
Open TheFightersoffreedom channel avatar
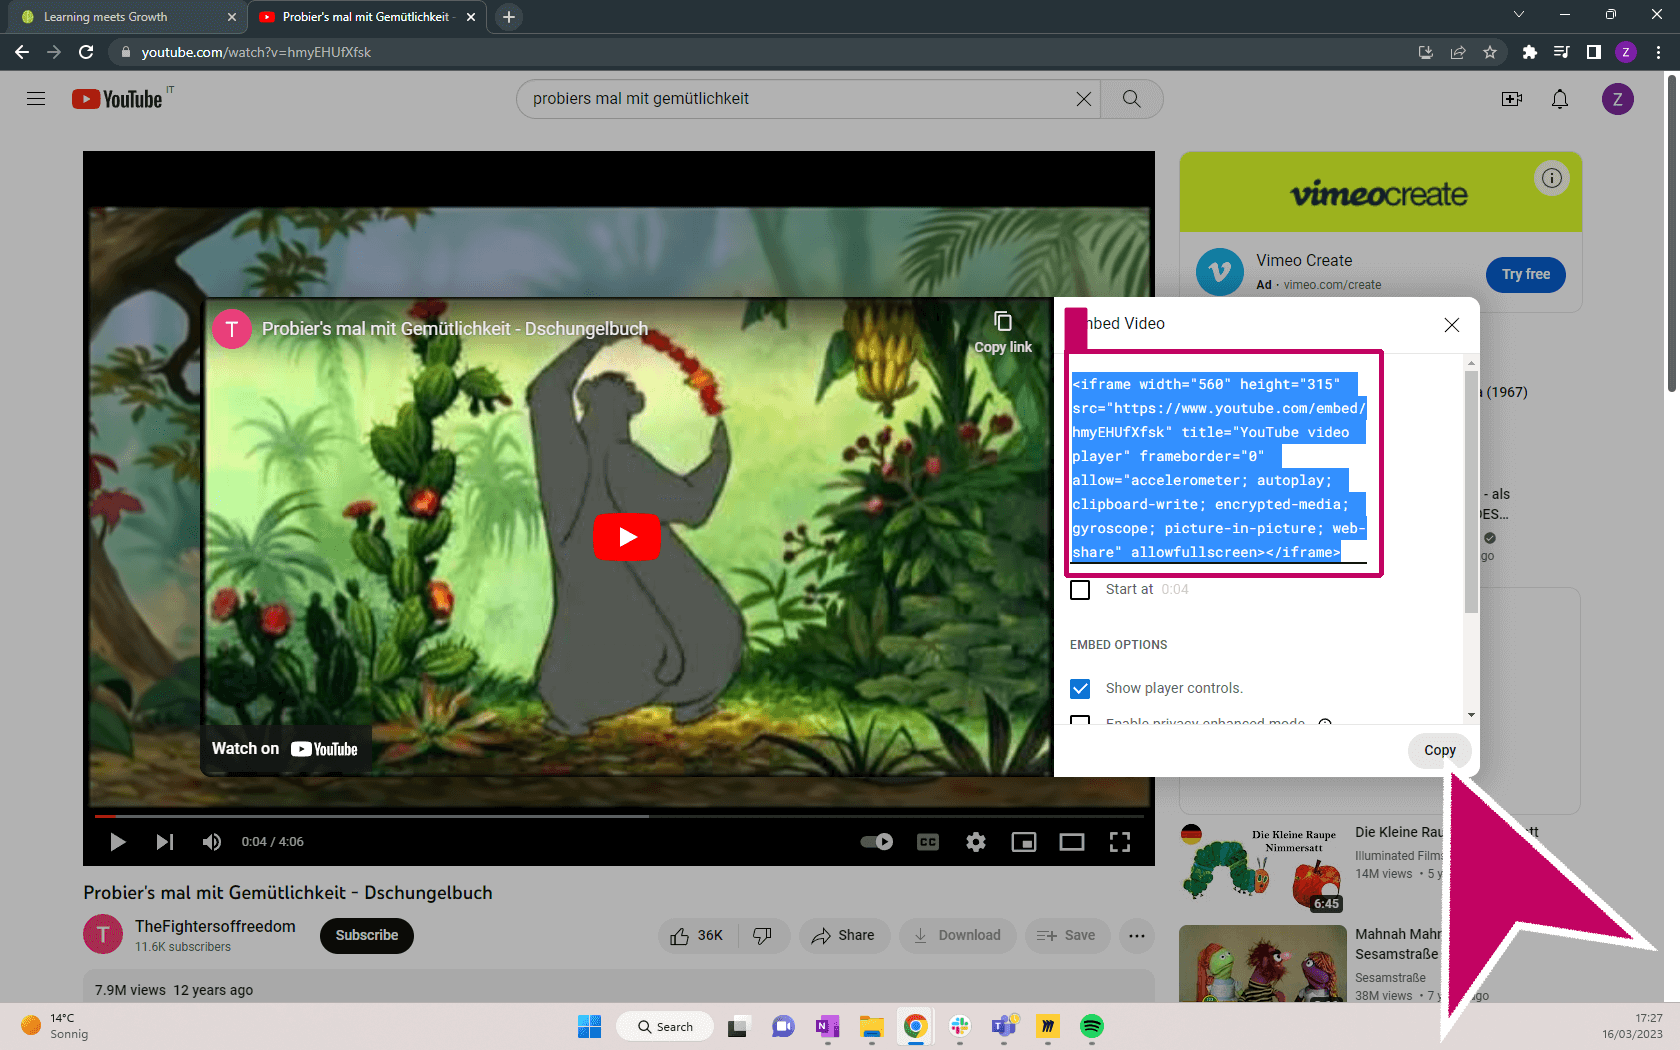click(x=103, y=935)
